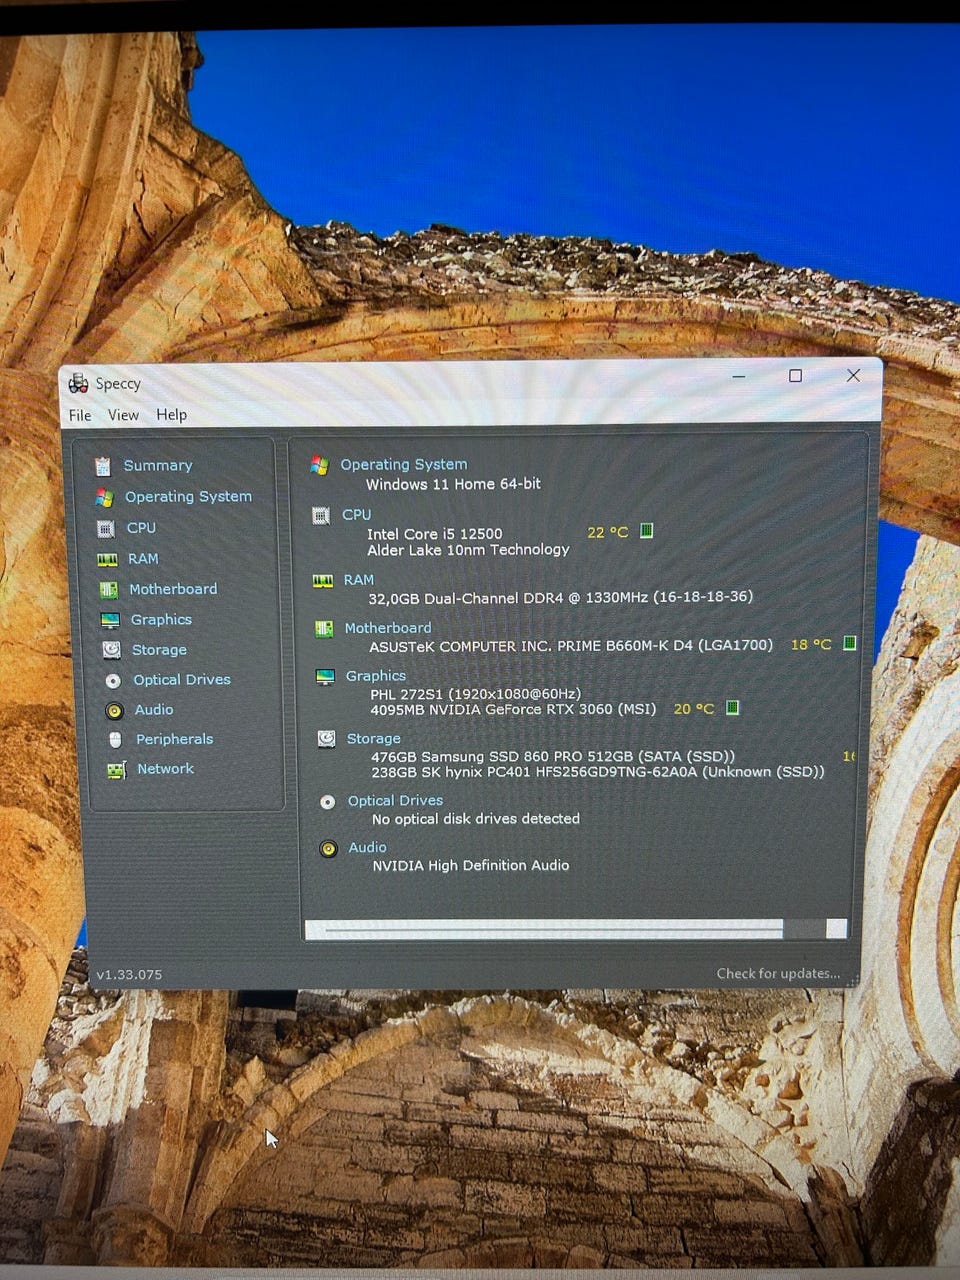Click the CPU chip icon in sidebar
Image resolution: width=960 pixels, height=1280 pixels.
tap(105, 528)
